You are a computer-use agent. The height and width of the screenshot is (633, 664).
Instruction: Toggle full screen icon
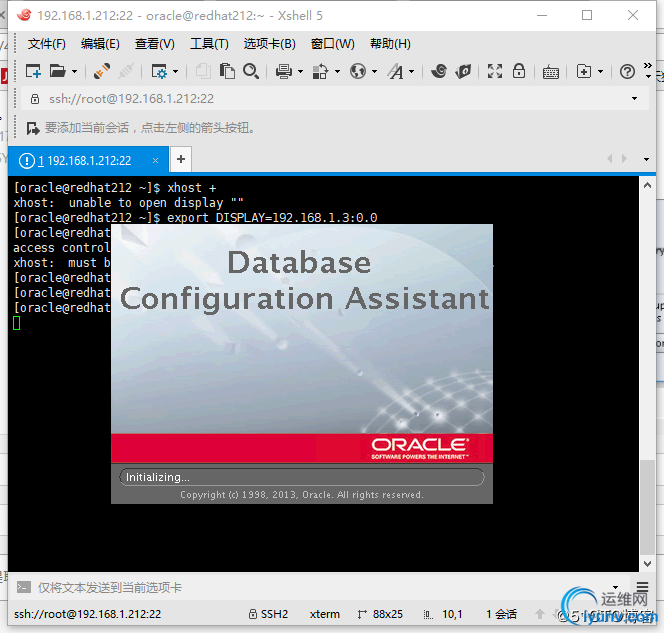tap(495, 71)
